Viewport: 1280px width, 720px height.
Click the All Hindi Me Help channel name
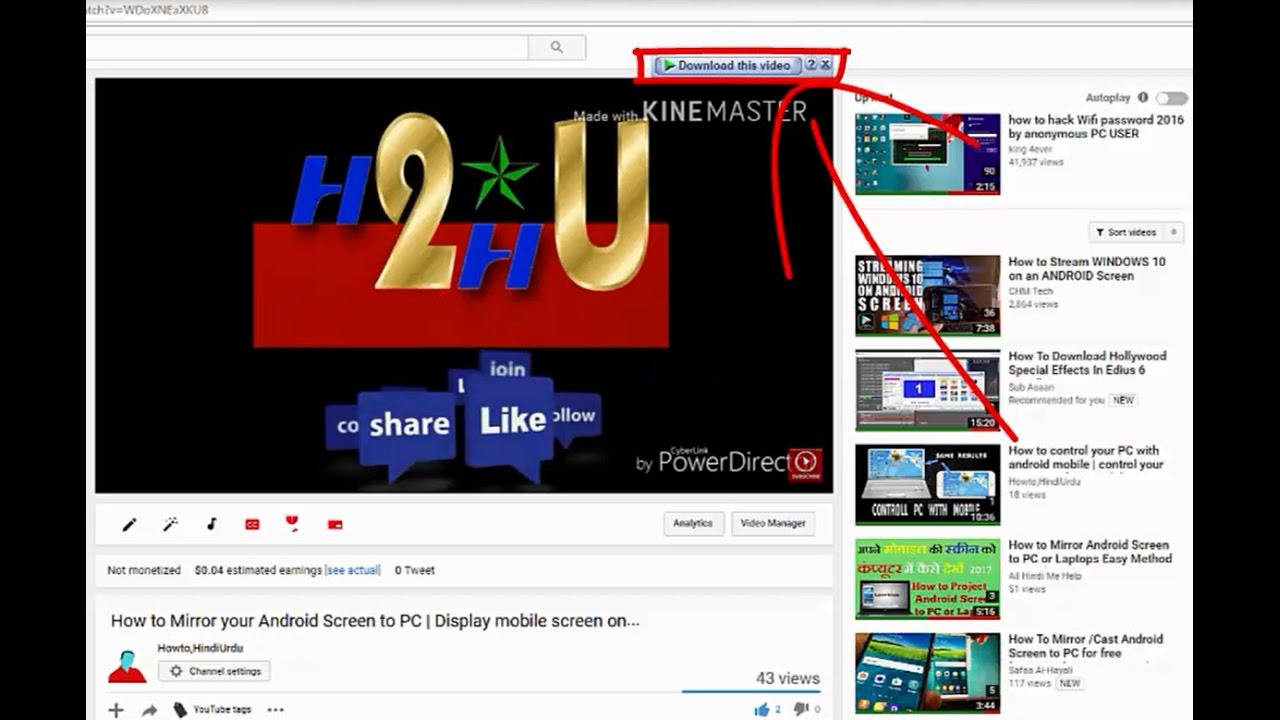pyautogui.click(x=1044, y=576)
